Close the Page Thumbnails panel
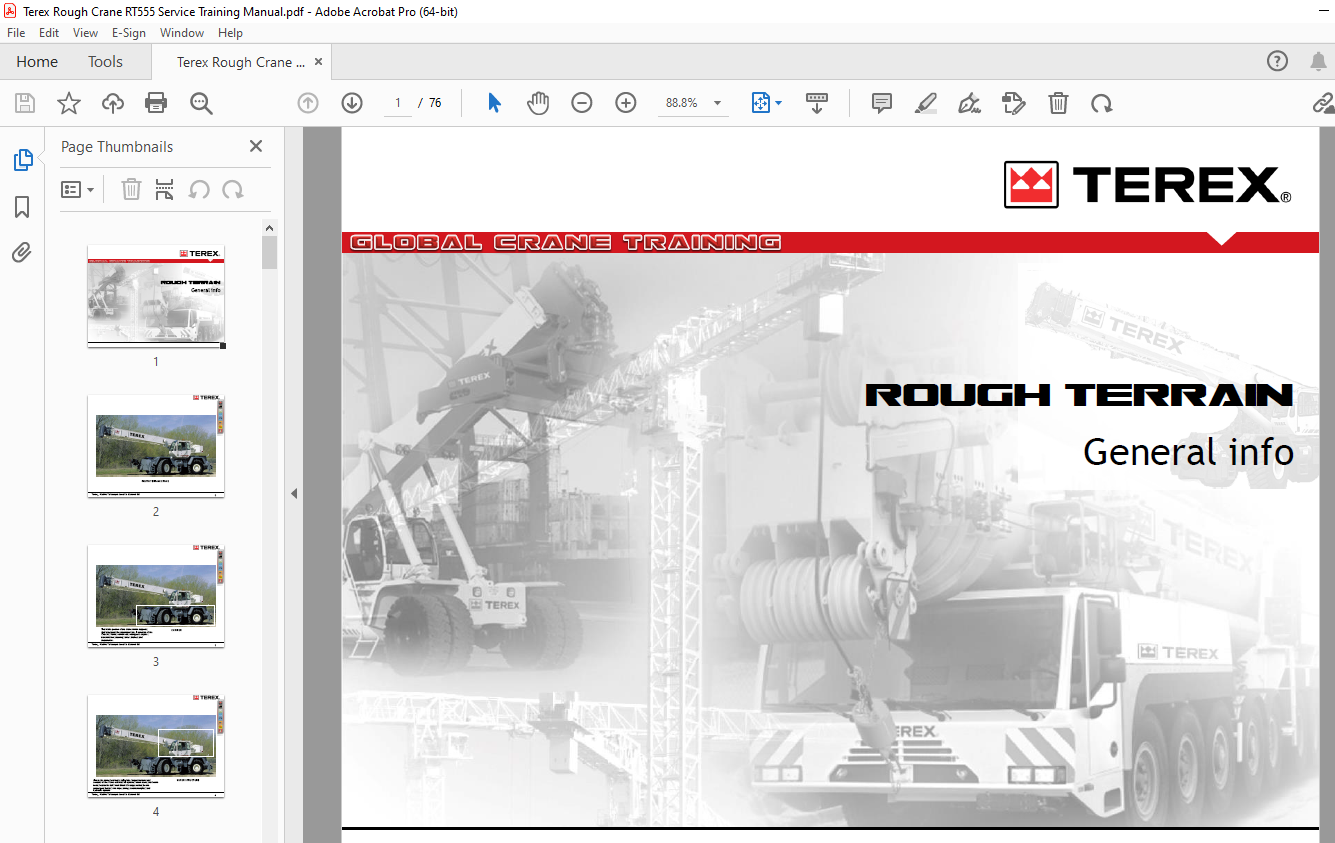The height and width of the screenshot is (843, 1335). pyautogui.click(x=256, y=146)
